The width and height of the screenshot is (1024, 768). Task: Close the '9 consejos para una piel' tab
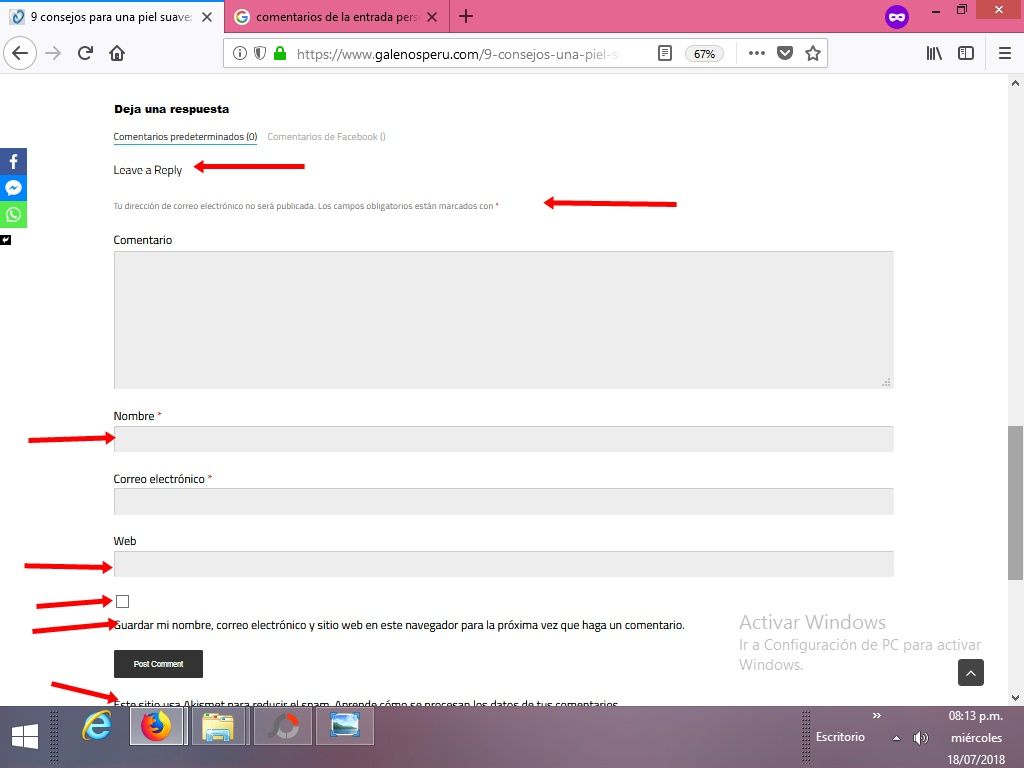coord(207,17)
